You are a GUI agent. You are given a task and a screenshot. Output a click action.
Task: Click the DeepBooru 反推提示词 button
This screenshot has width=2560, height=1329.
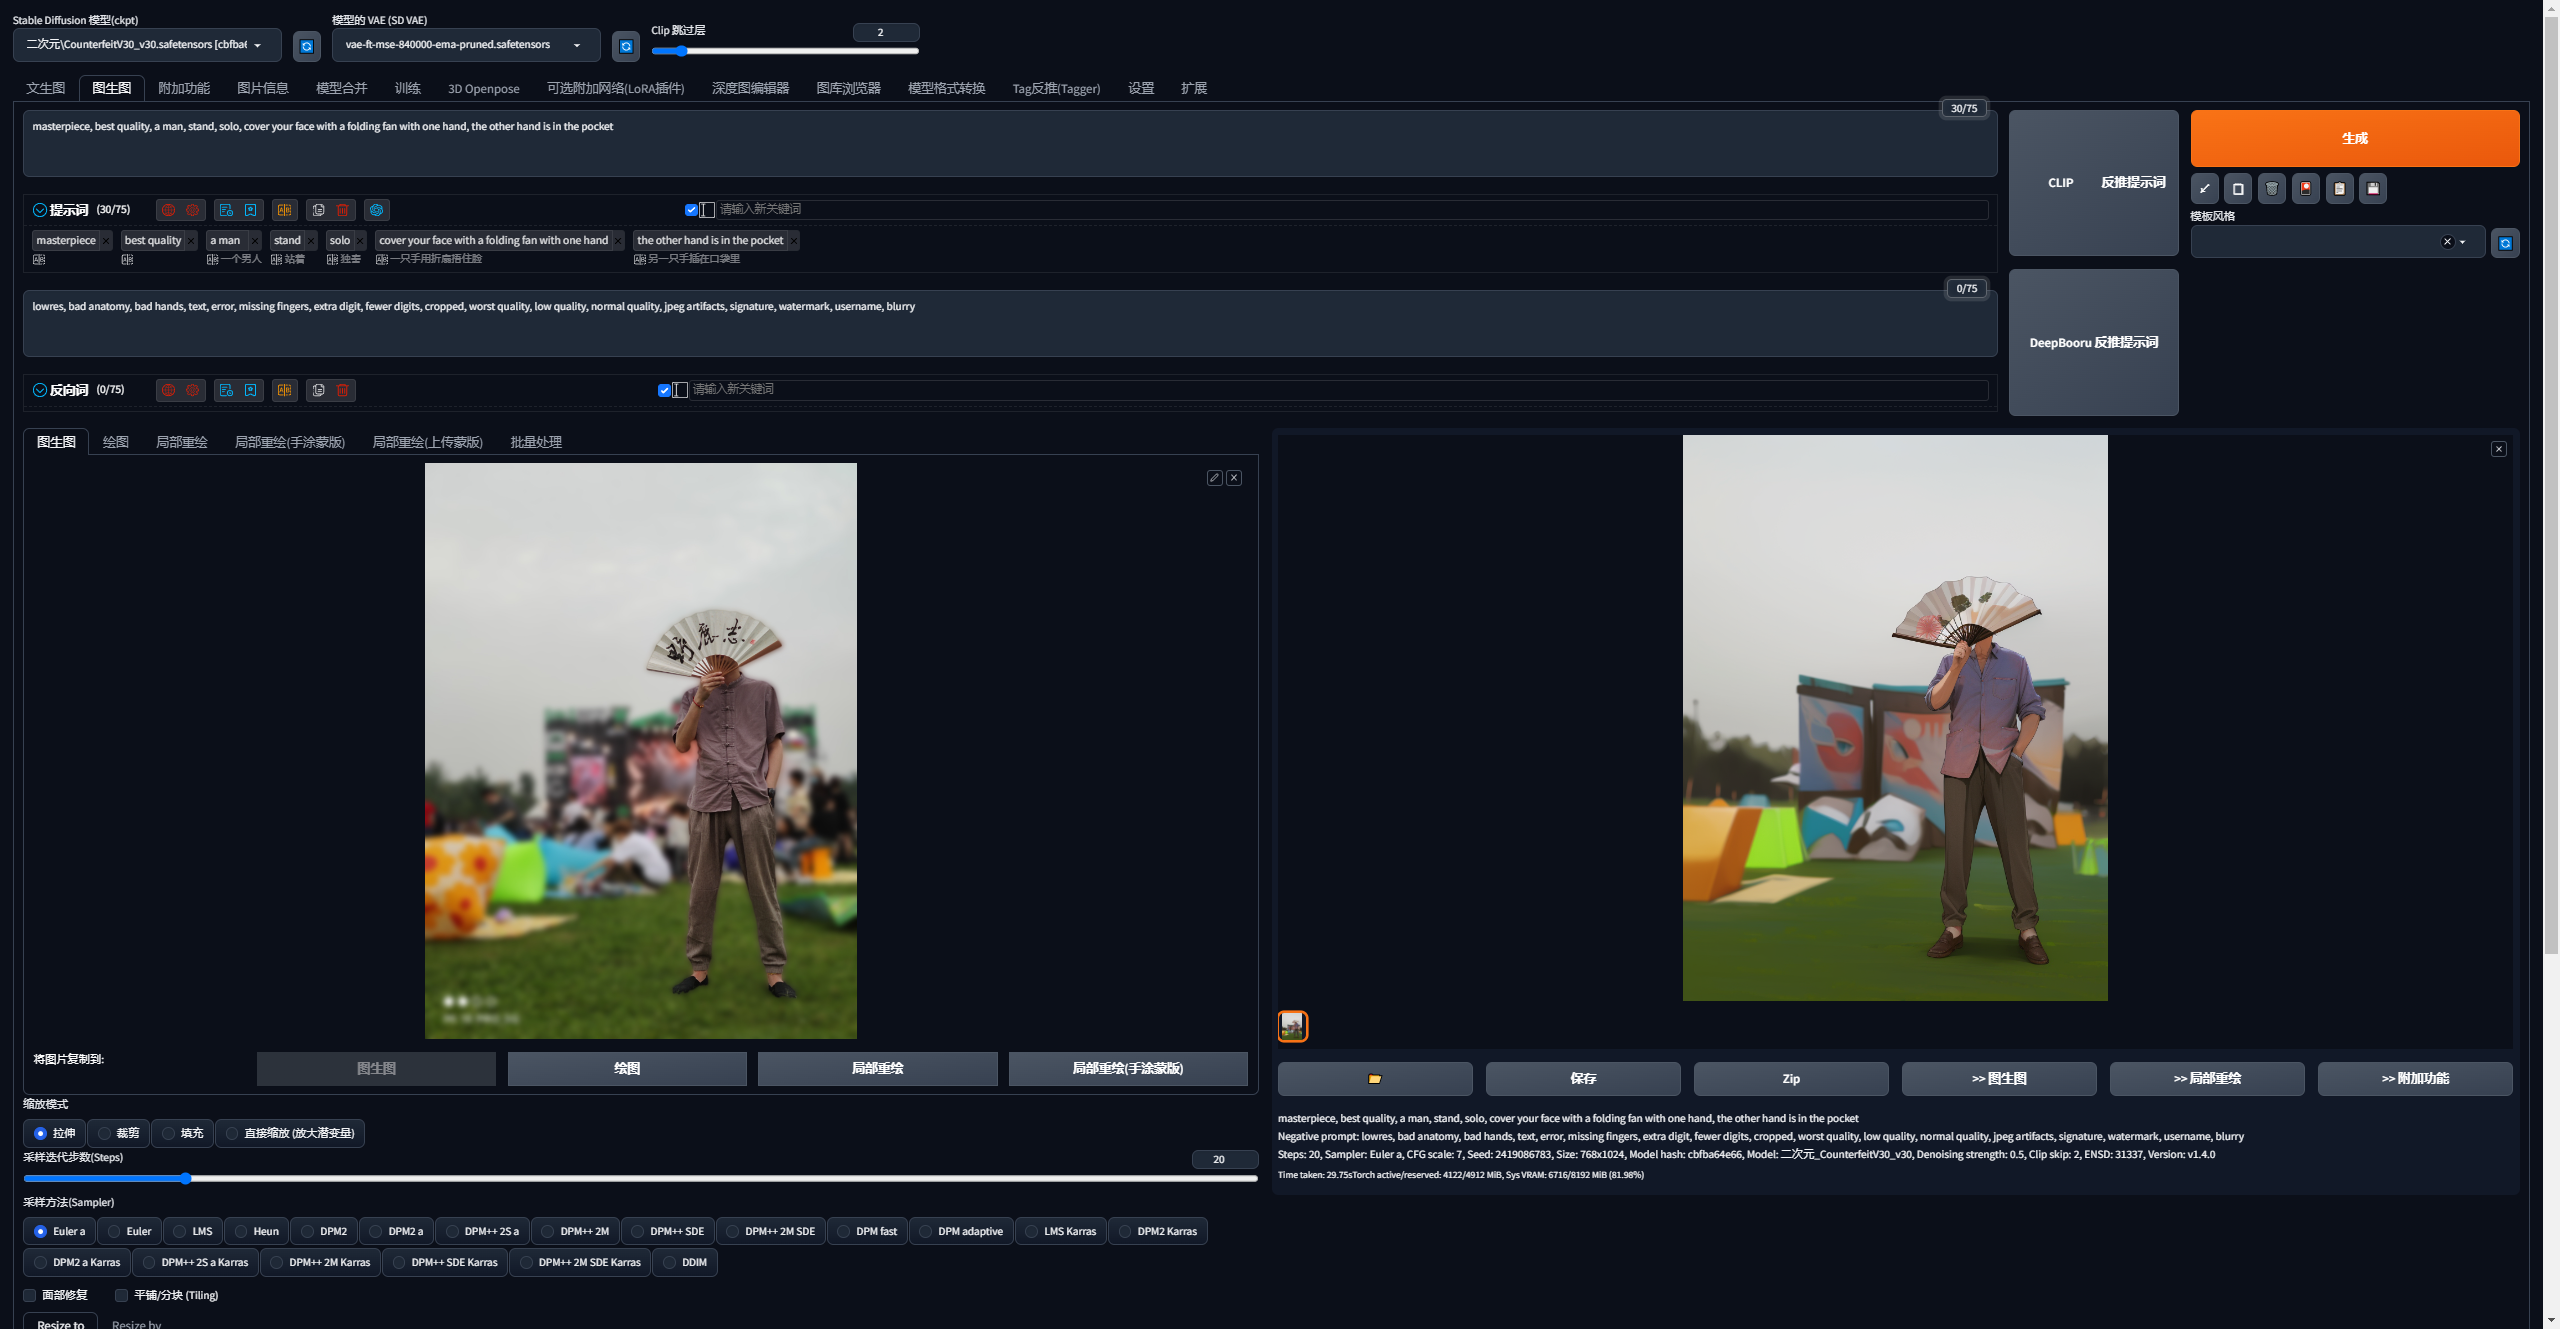(x=2093, y=342)
